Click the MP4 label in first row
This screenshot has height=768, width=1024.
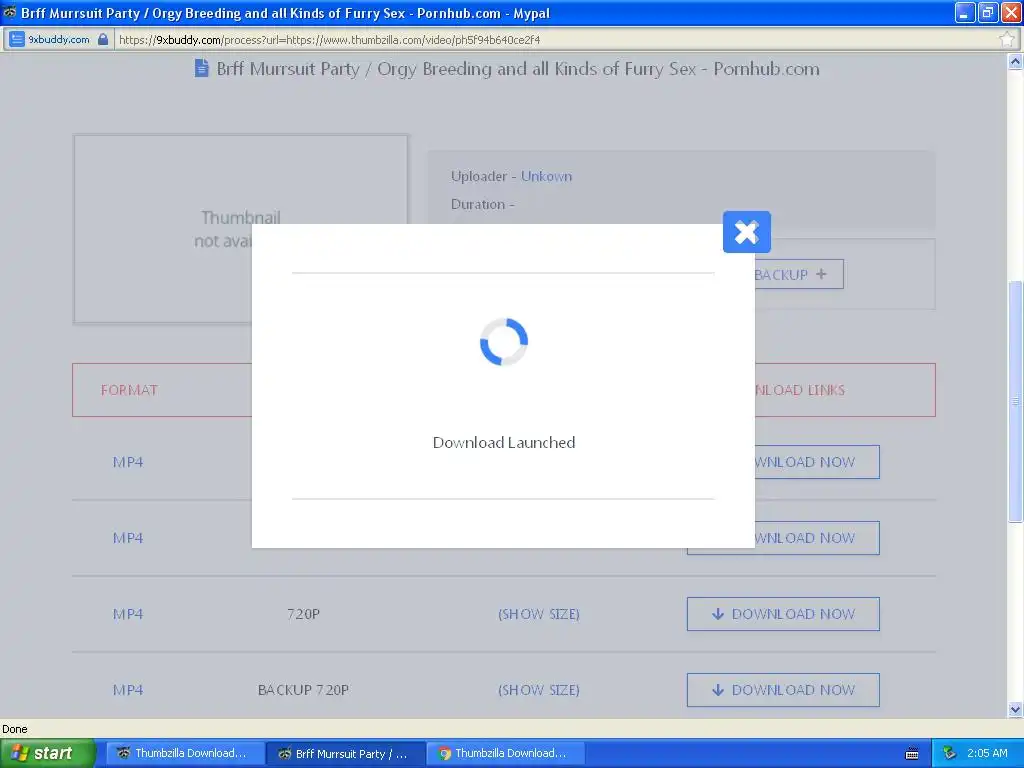point(128,462)
